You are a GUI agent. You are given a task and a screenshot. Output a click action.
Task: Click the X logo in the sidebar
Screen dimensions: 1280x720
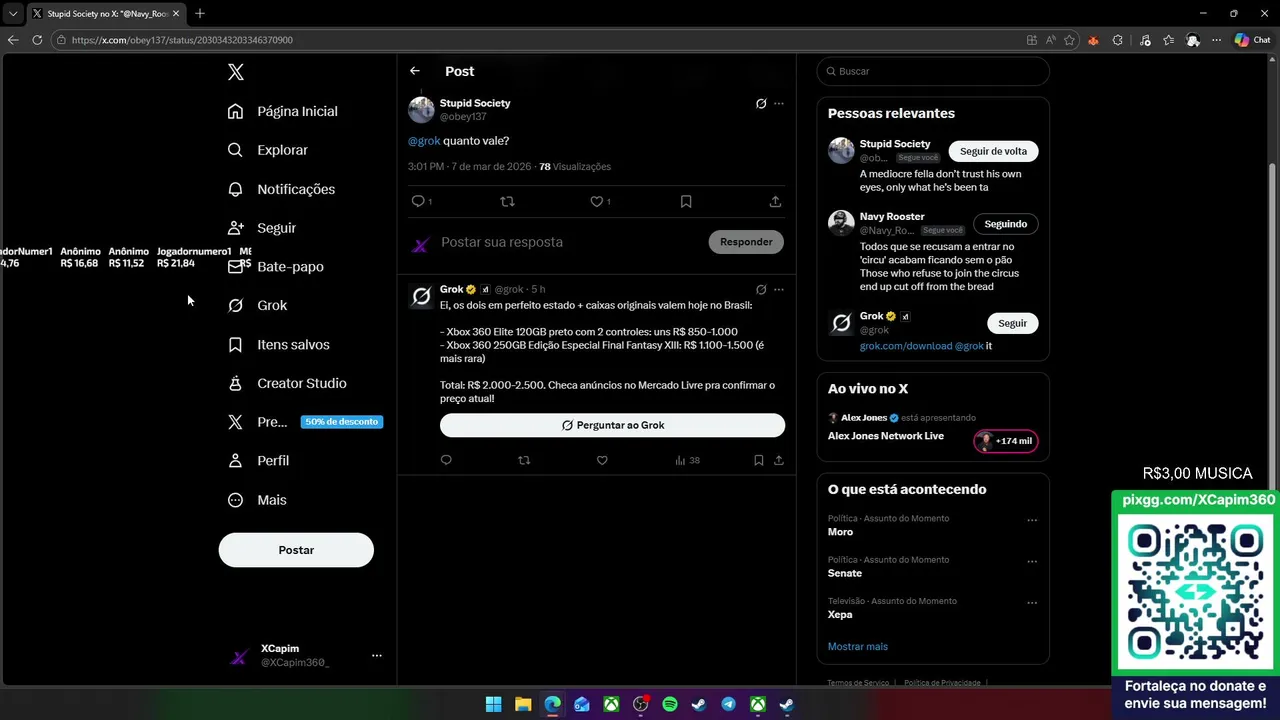point(235,72)
